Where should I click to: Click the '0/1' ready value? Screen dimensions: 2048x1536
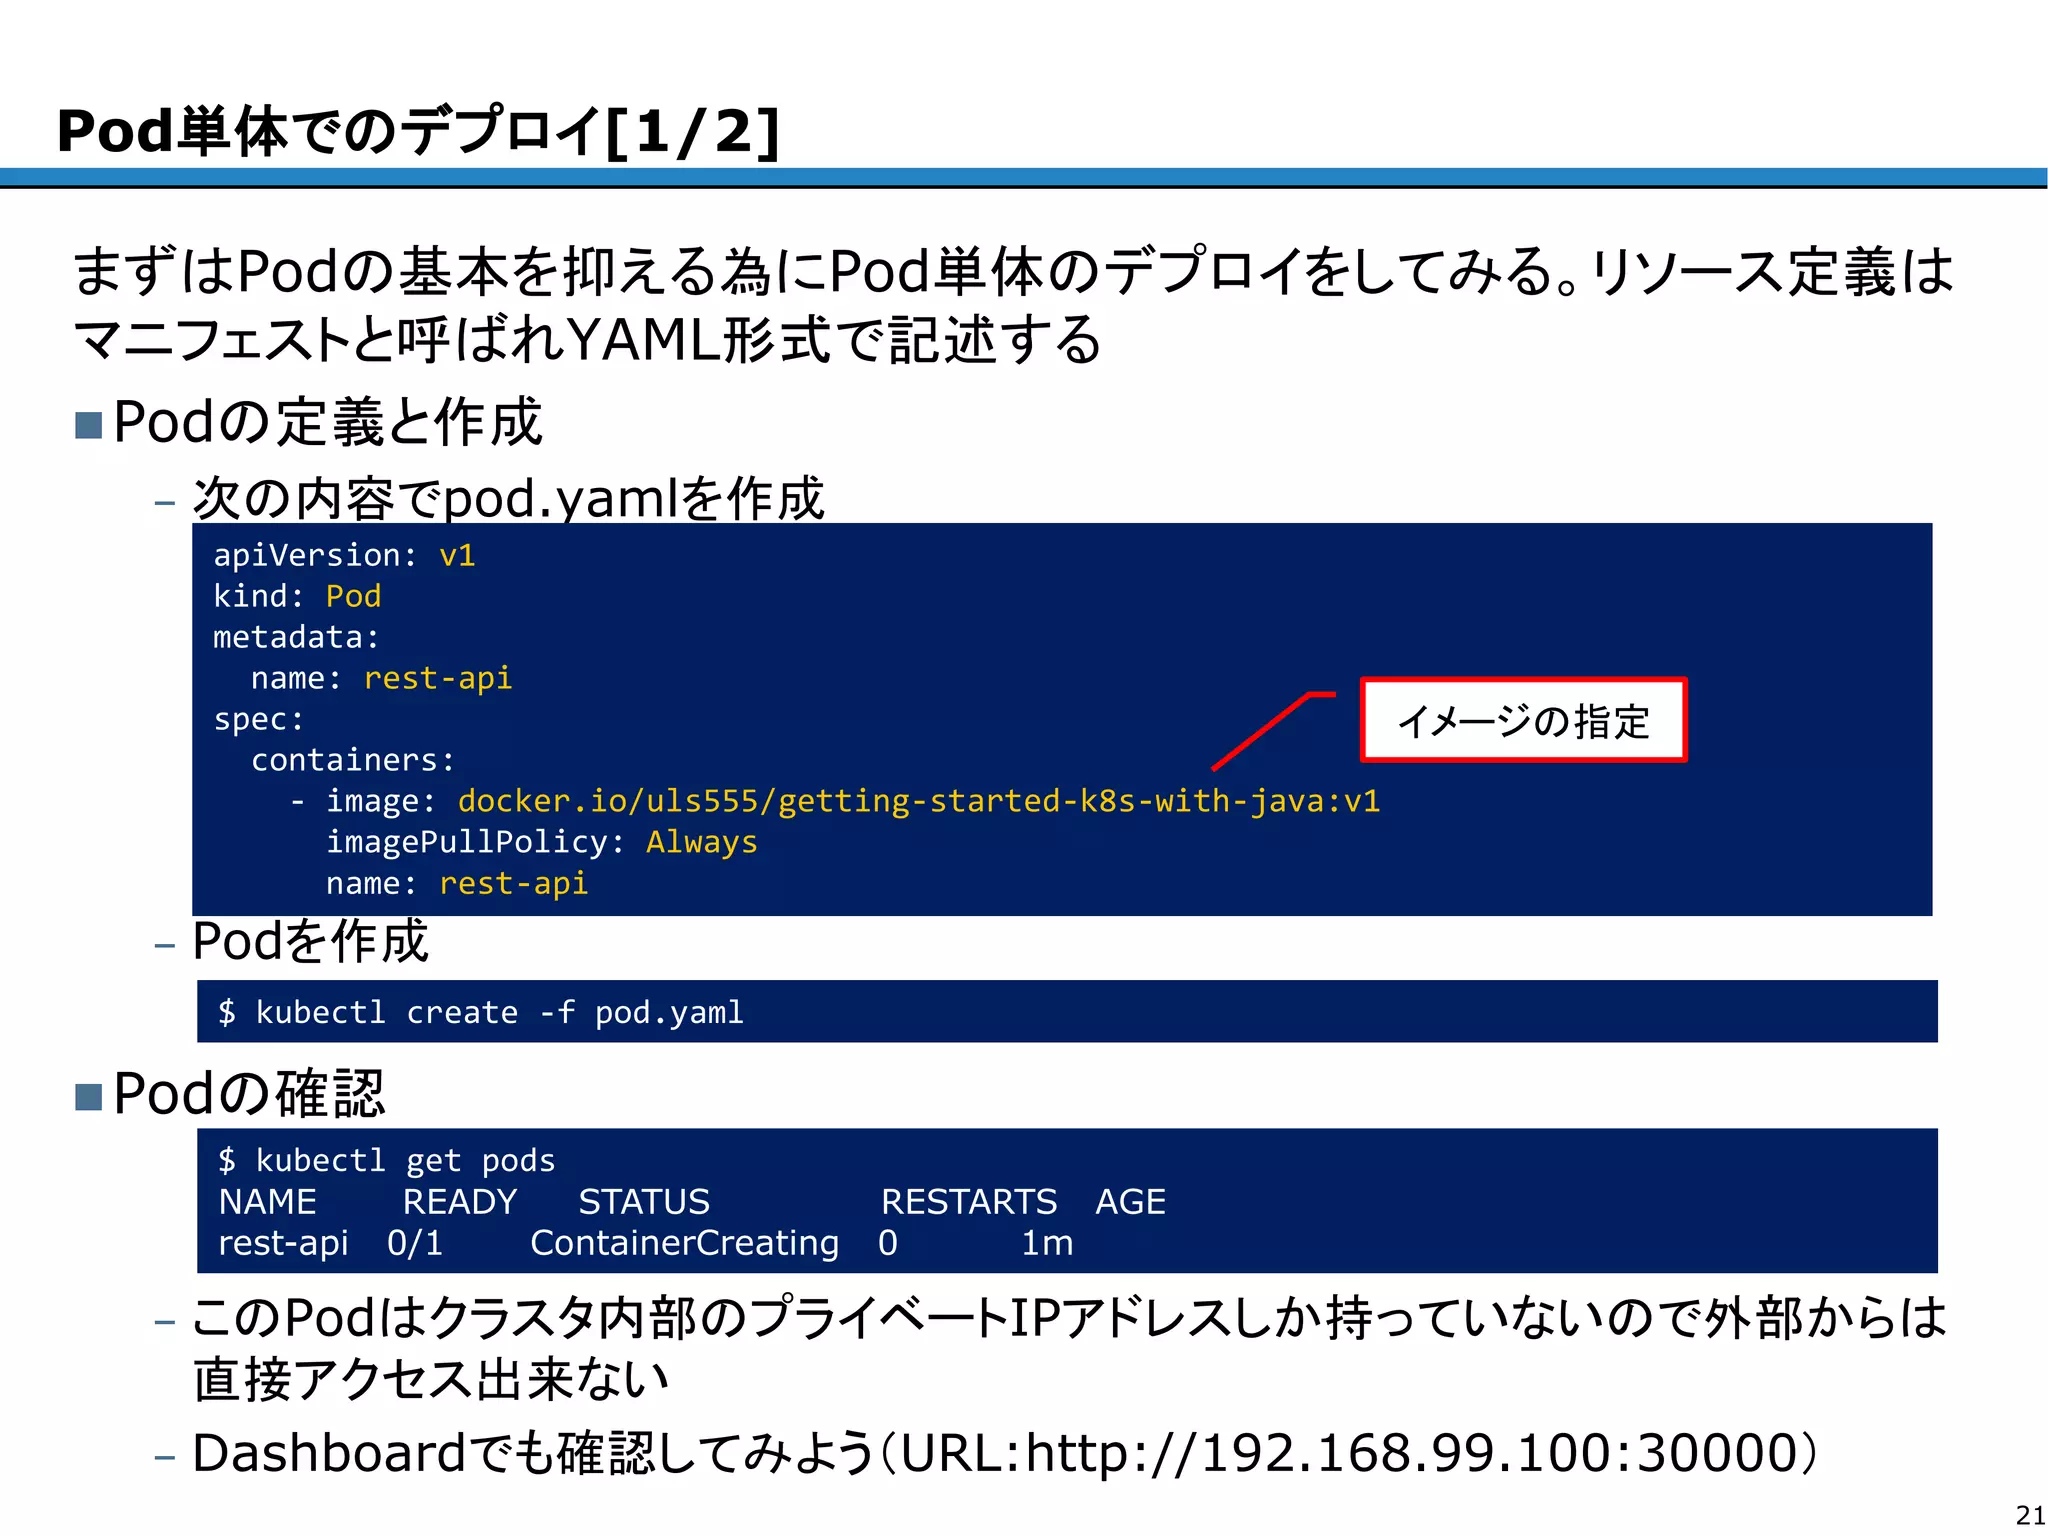tap(415, 1243)
